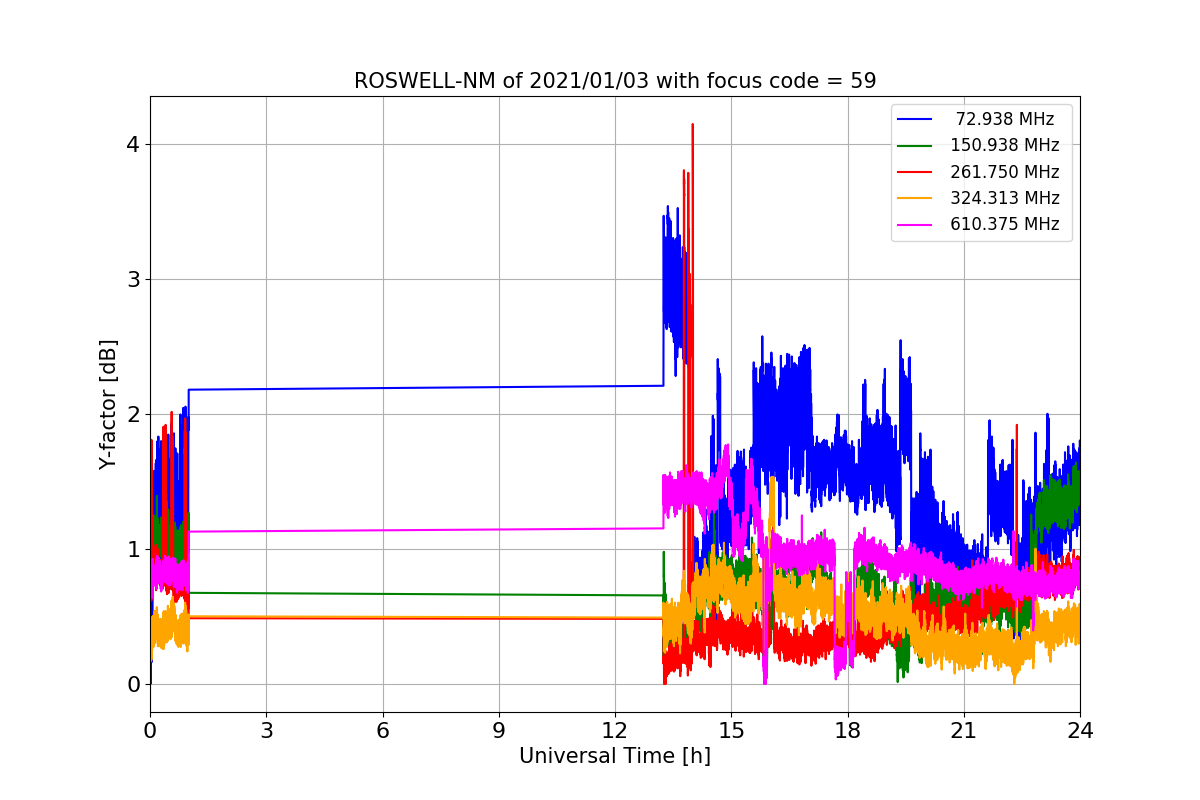
Task: Click x-axis tick label 24
Action: [x=1080, y=731]
